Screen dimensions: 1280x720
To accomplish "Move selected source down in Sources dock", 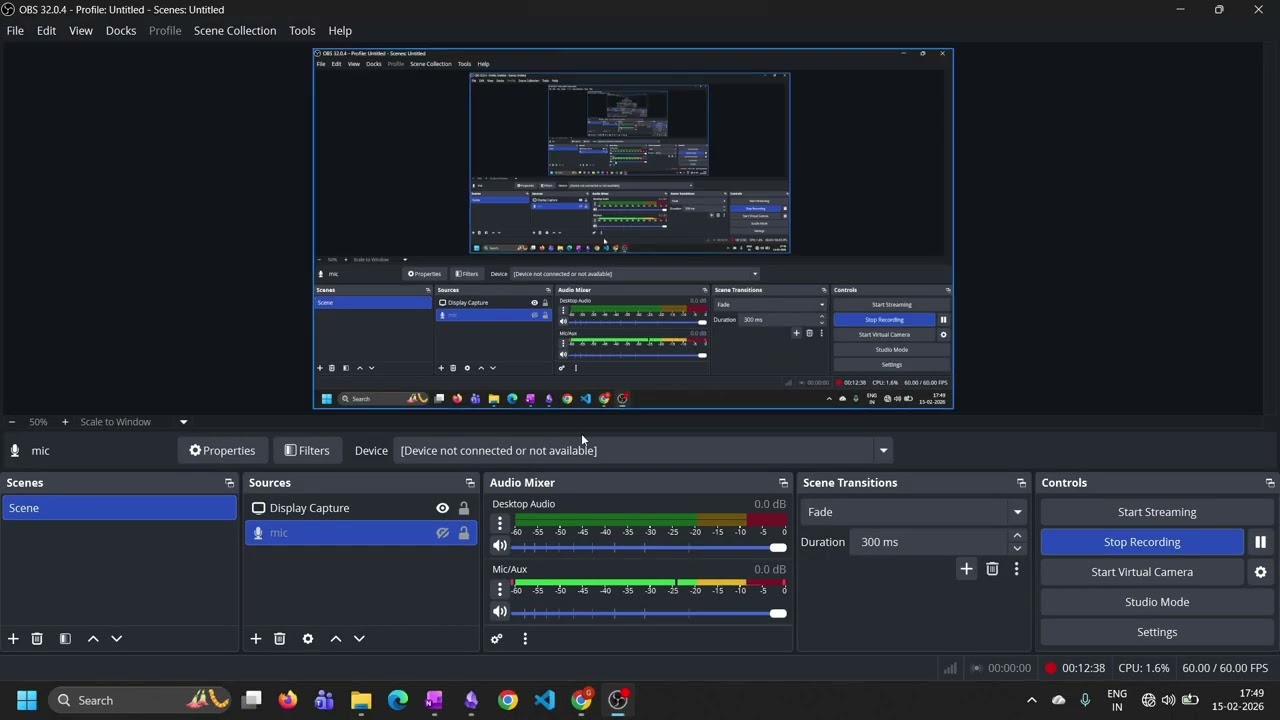I will (359, 639).
